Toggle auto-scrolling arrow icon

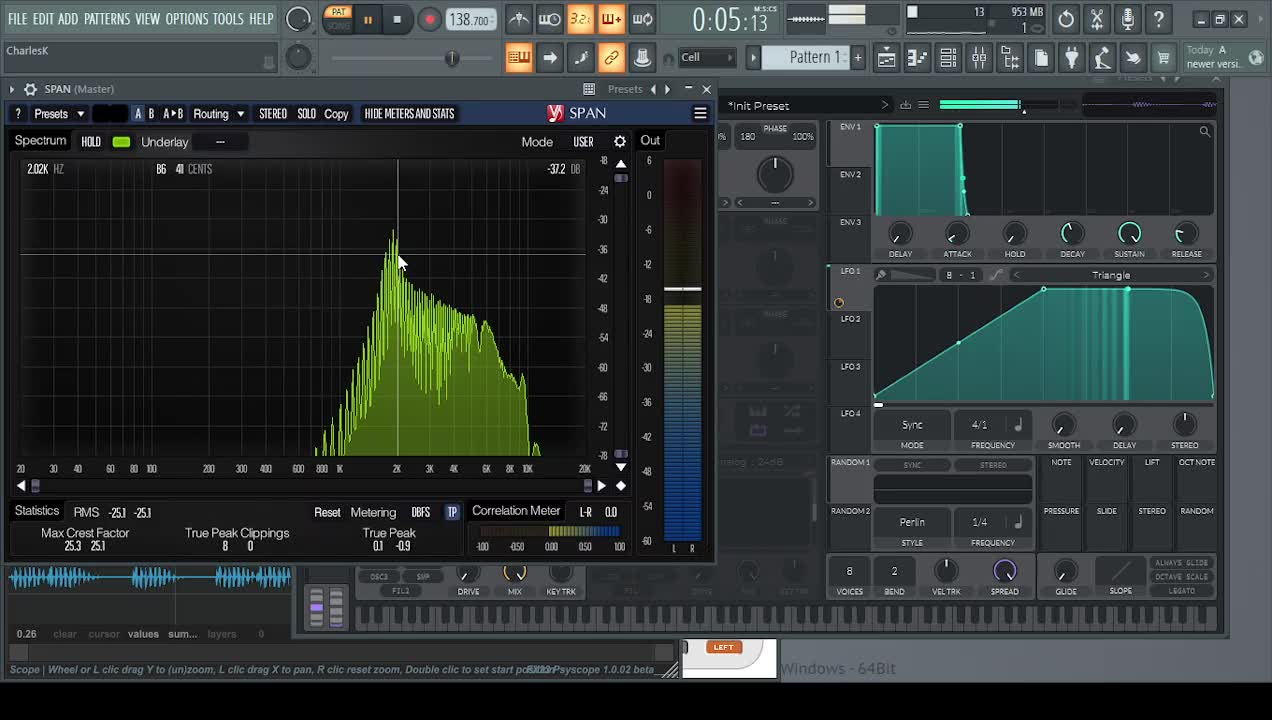pos(550,57)
